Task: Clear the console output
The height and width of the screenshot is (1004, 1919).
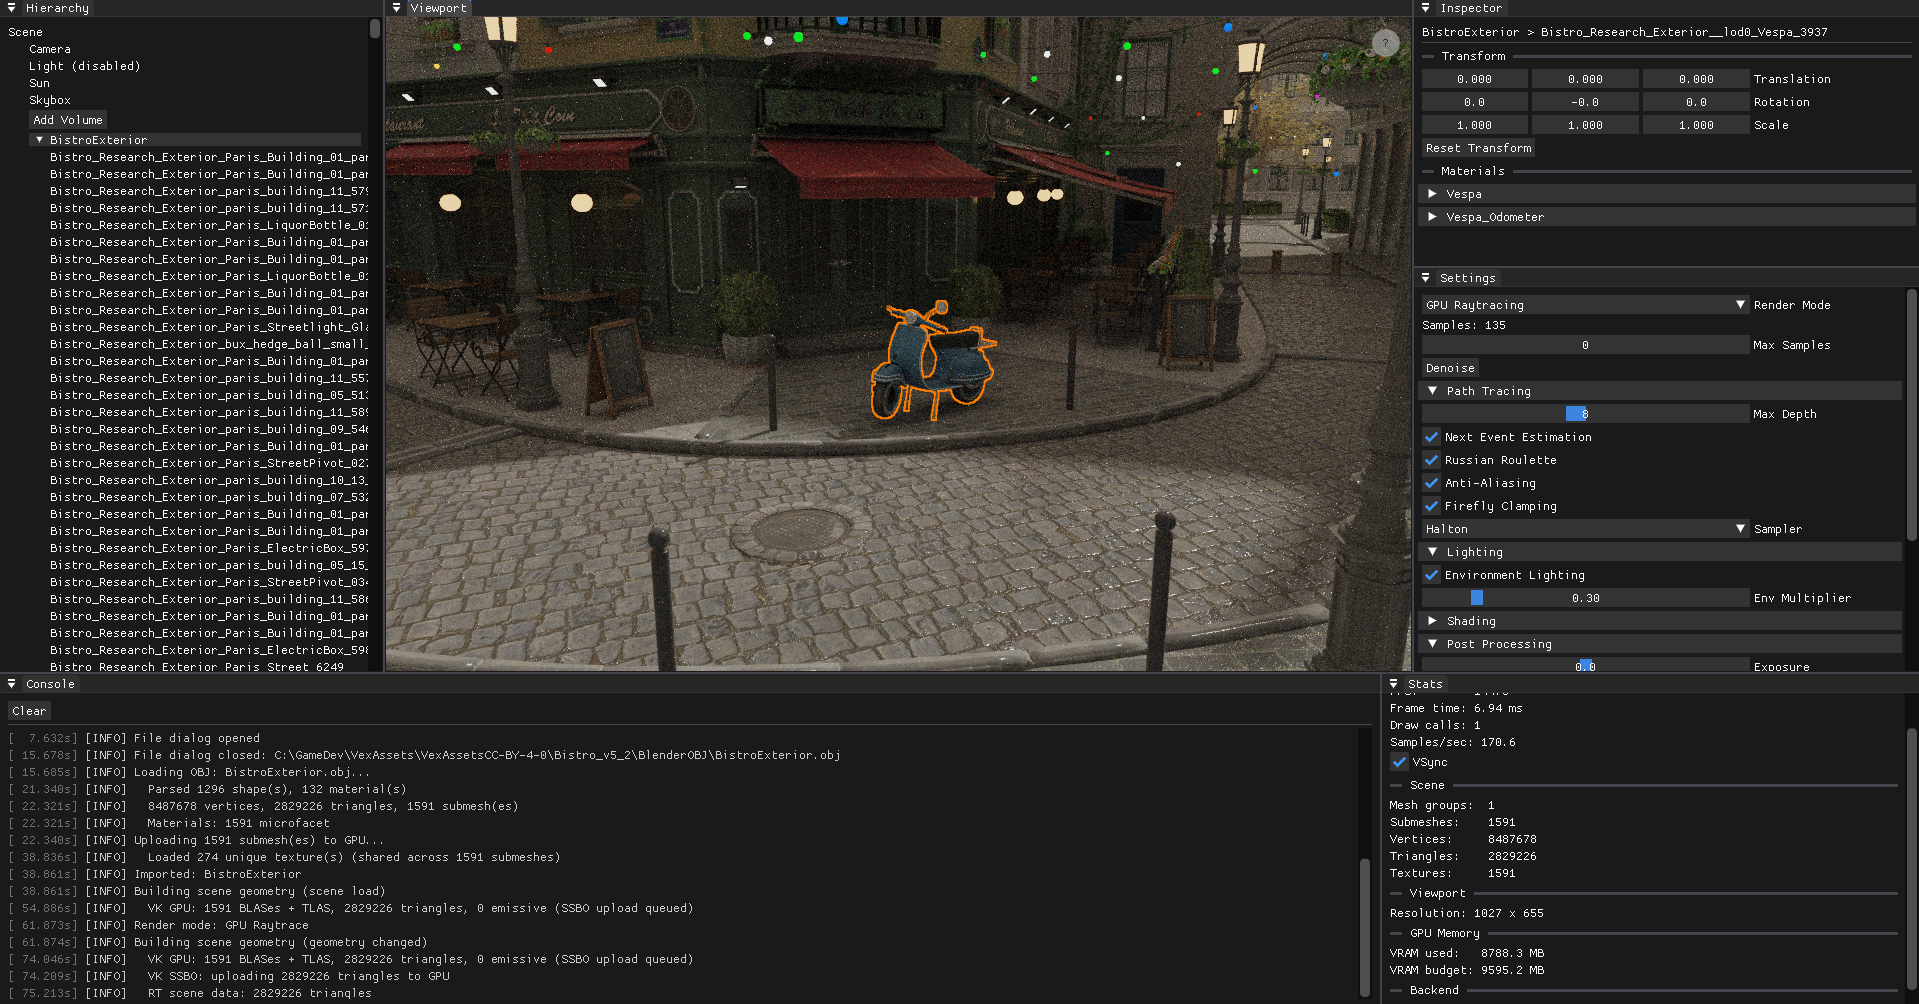Action: 29,711
